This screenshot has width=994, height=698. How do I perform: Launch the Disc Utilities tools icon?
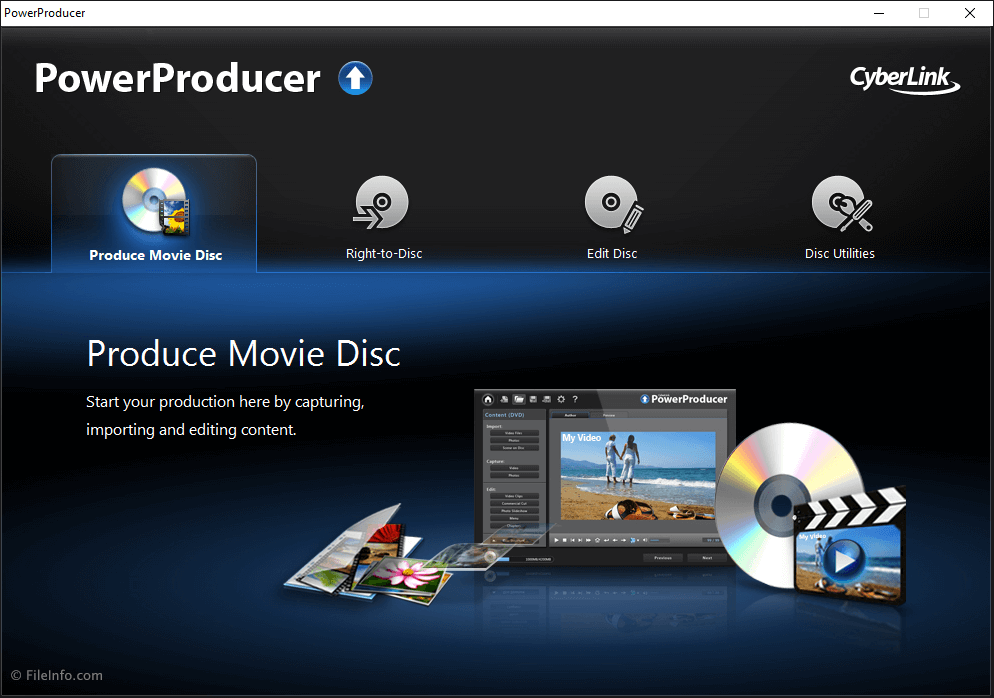pyautogui.click(x=842, y=204)
